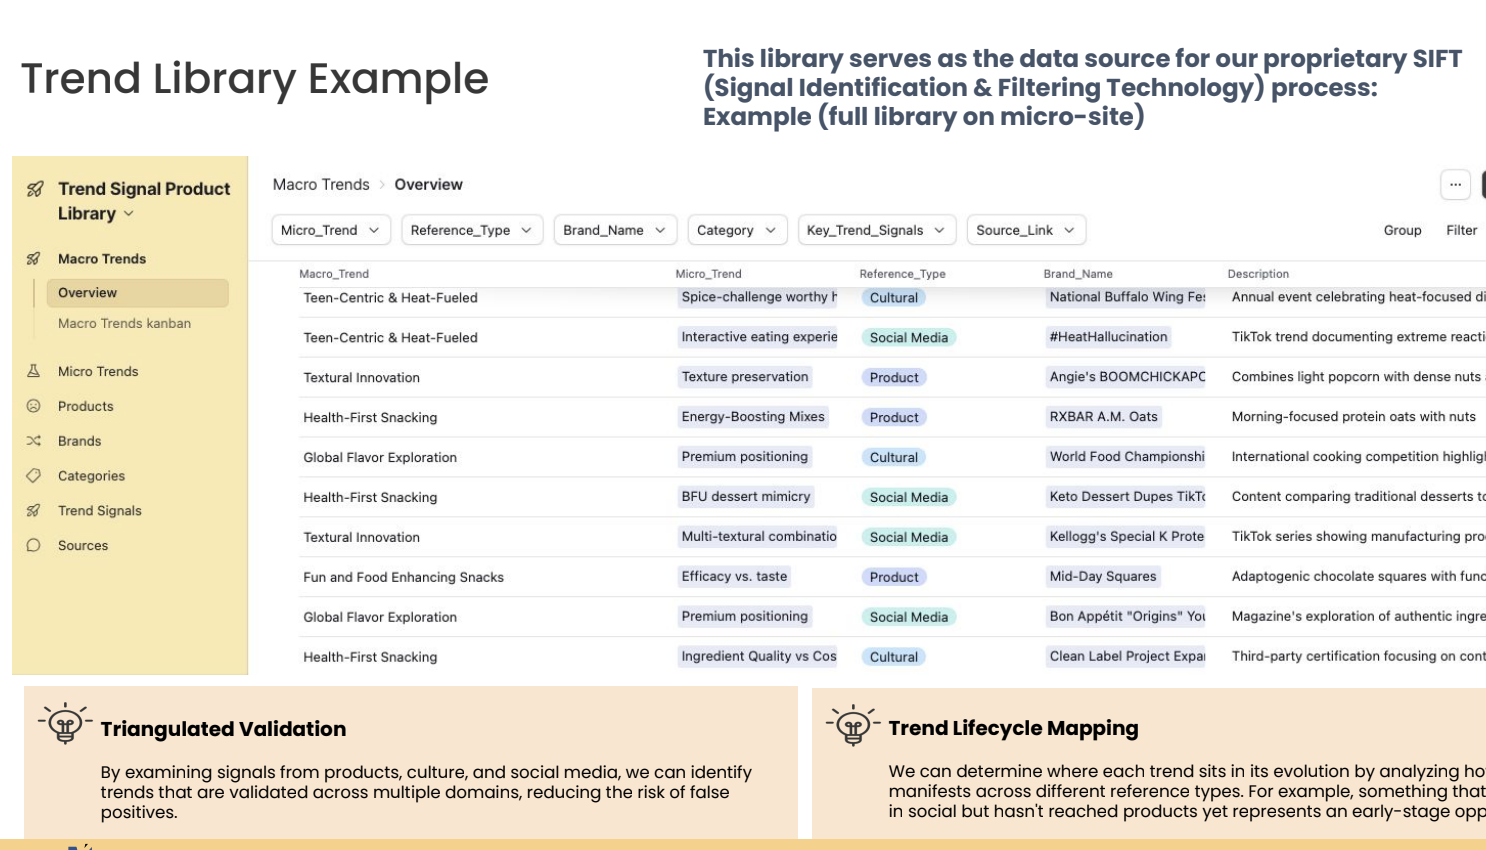Image resolution: width=1486 pixels, height=850 pixels.
Task: Go to Trend Signals section
Action: tap(100, 511)
